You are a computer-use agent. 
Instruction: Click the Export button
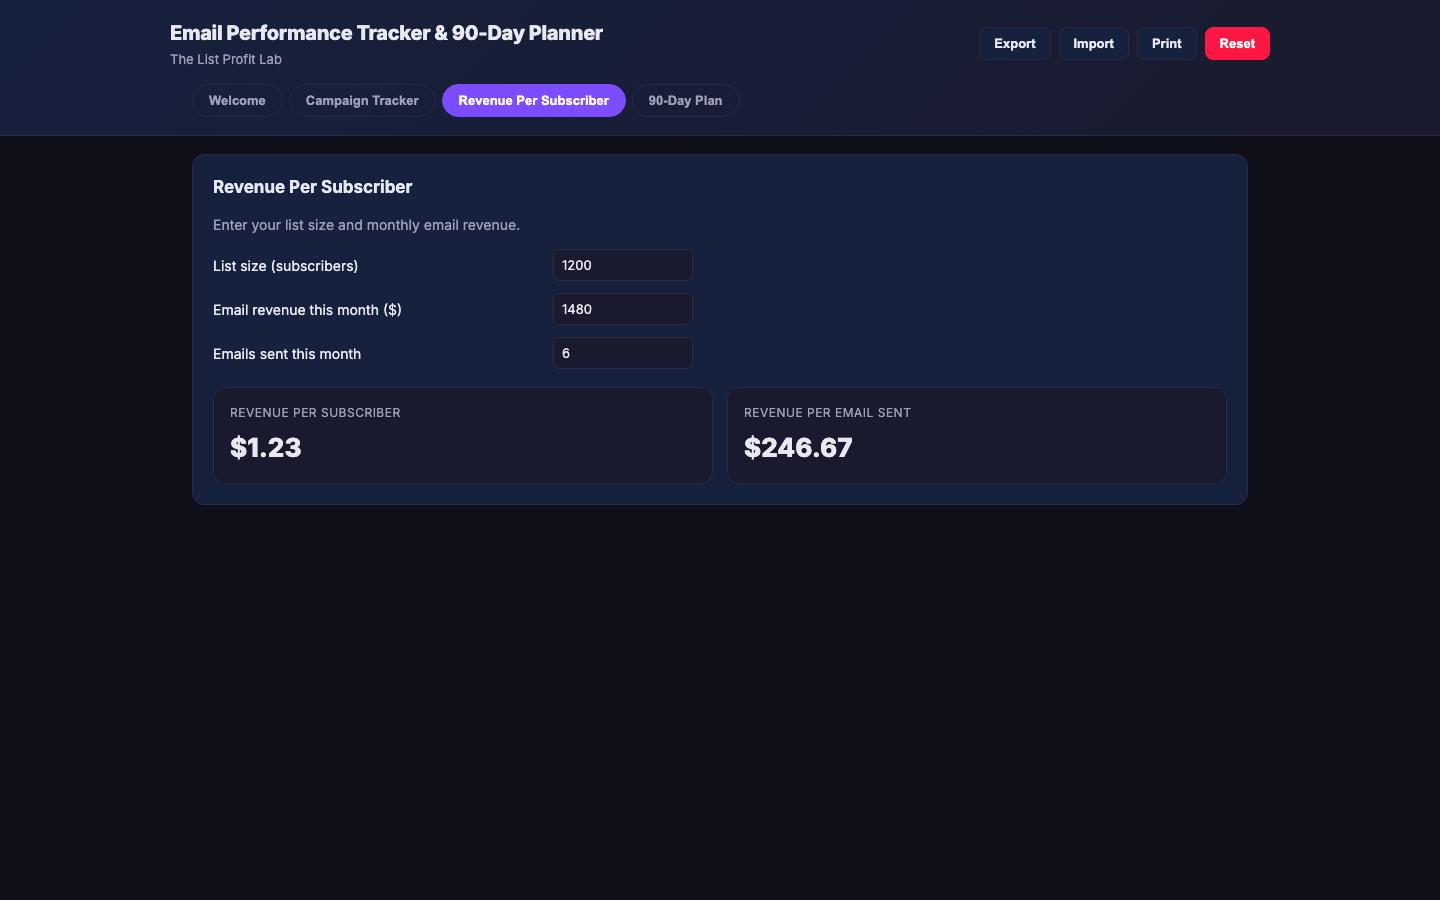pyautogui.click(x=1015, y=44)
